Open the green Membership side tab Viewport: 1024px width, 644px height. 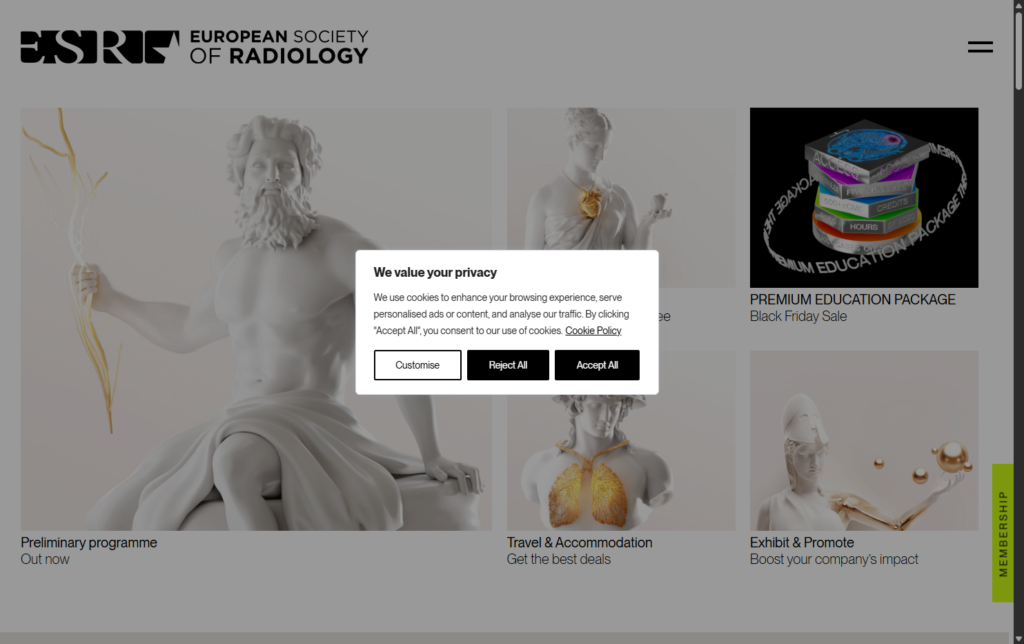pos(1002,533)
